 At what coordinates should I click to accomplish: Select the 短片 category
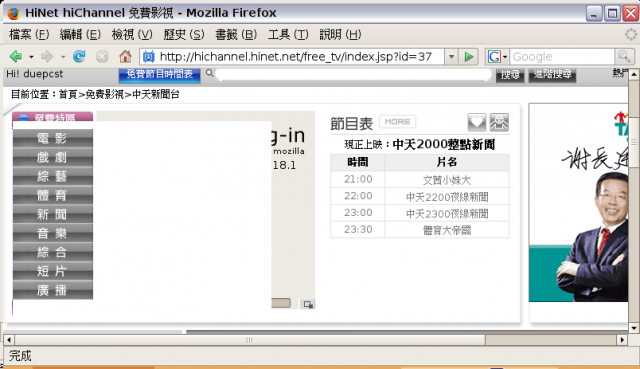(53, 271)
